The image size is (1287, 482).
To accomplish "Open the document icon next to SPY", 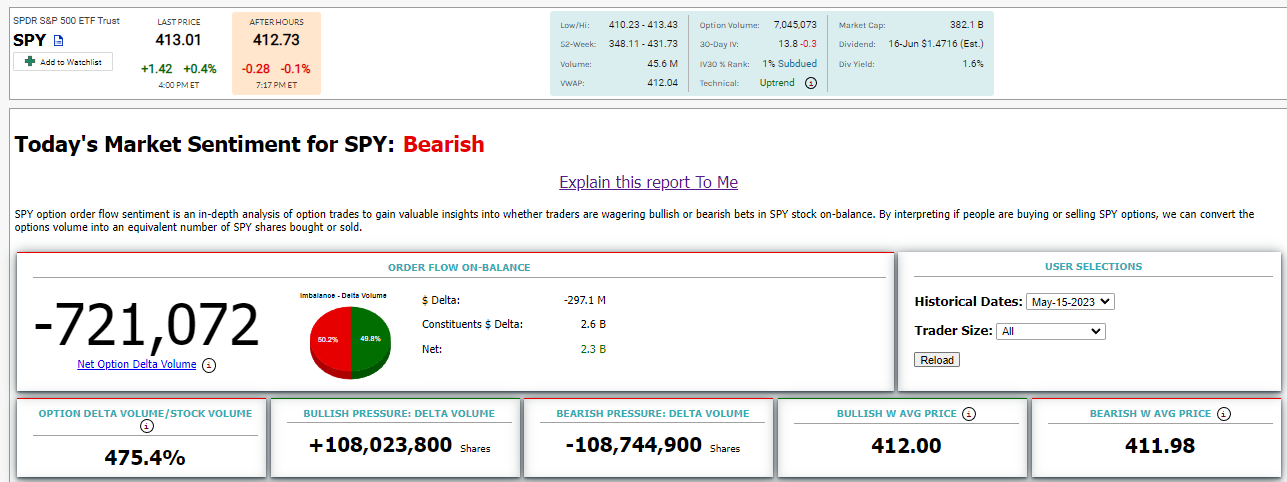I will point(58,41).
